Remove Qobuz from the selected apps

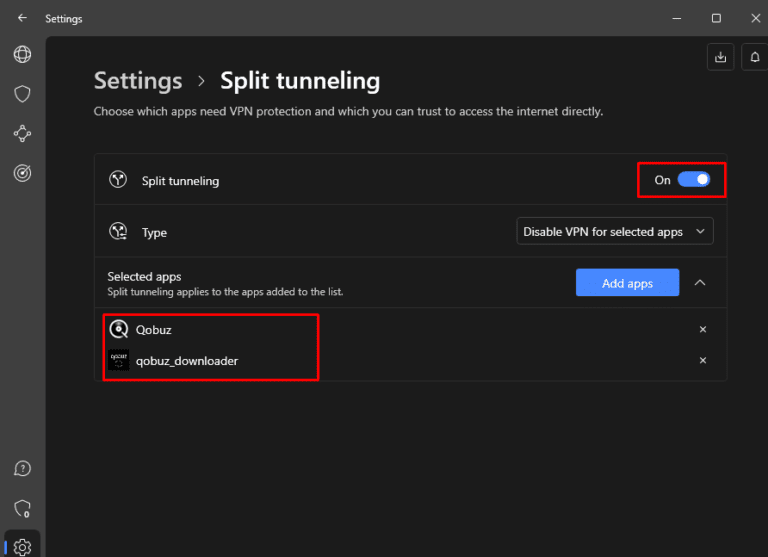click(702, 329)
